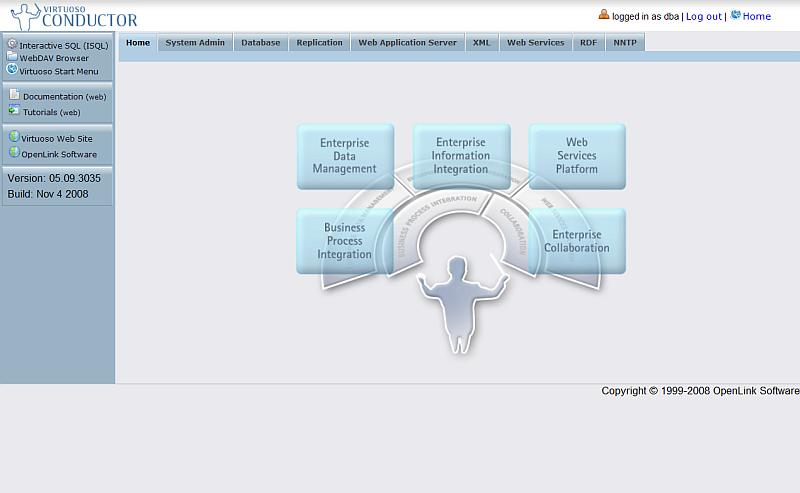This screenshot has height=493, width=800.
Task: Open the RDF tab
Action: (x=588, y=42)
